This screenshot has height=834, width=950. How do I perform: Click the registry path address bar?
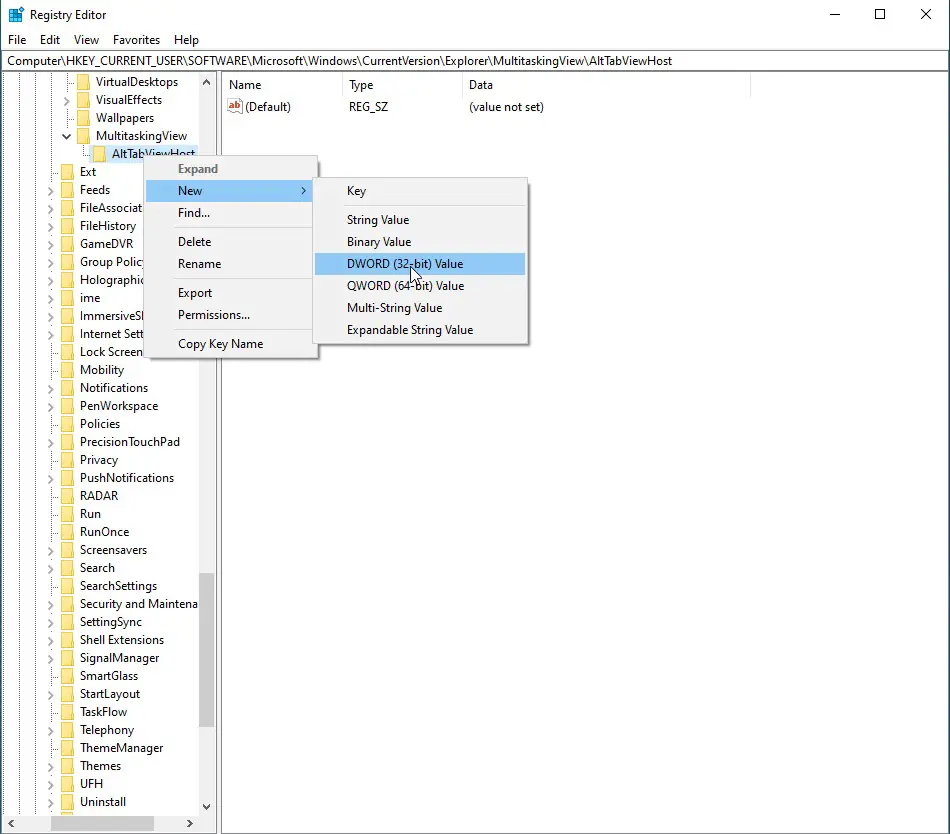(475, 61)
